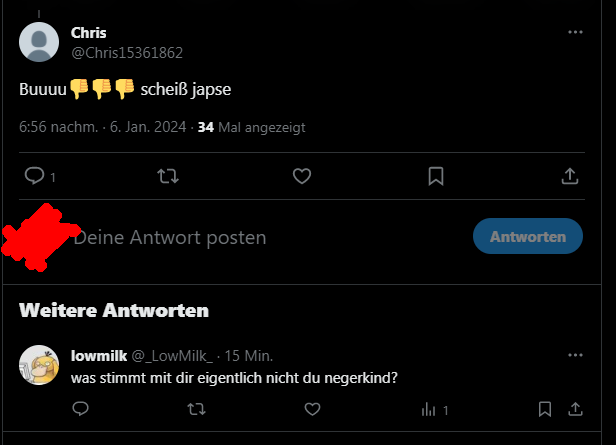Open the @Chris15361862 handle link
616x445 pixels.
(127, 52)
